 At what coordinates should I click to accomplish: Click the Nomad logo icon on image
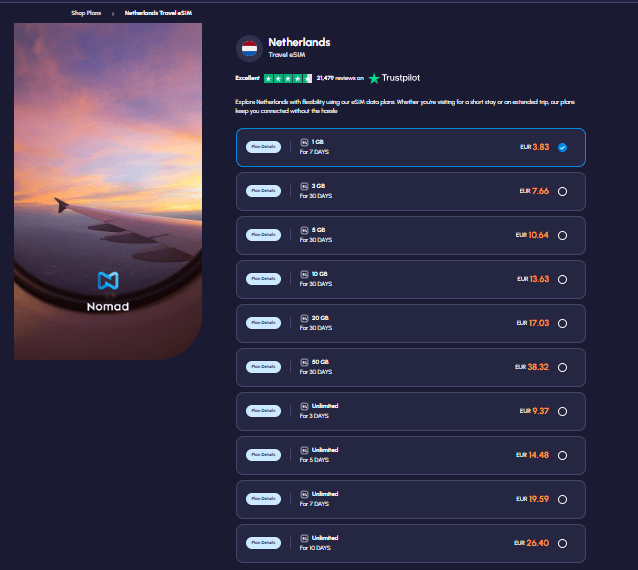coord(108,280)
